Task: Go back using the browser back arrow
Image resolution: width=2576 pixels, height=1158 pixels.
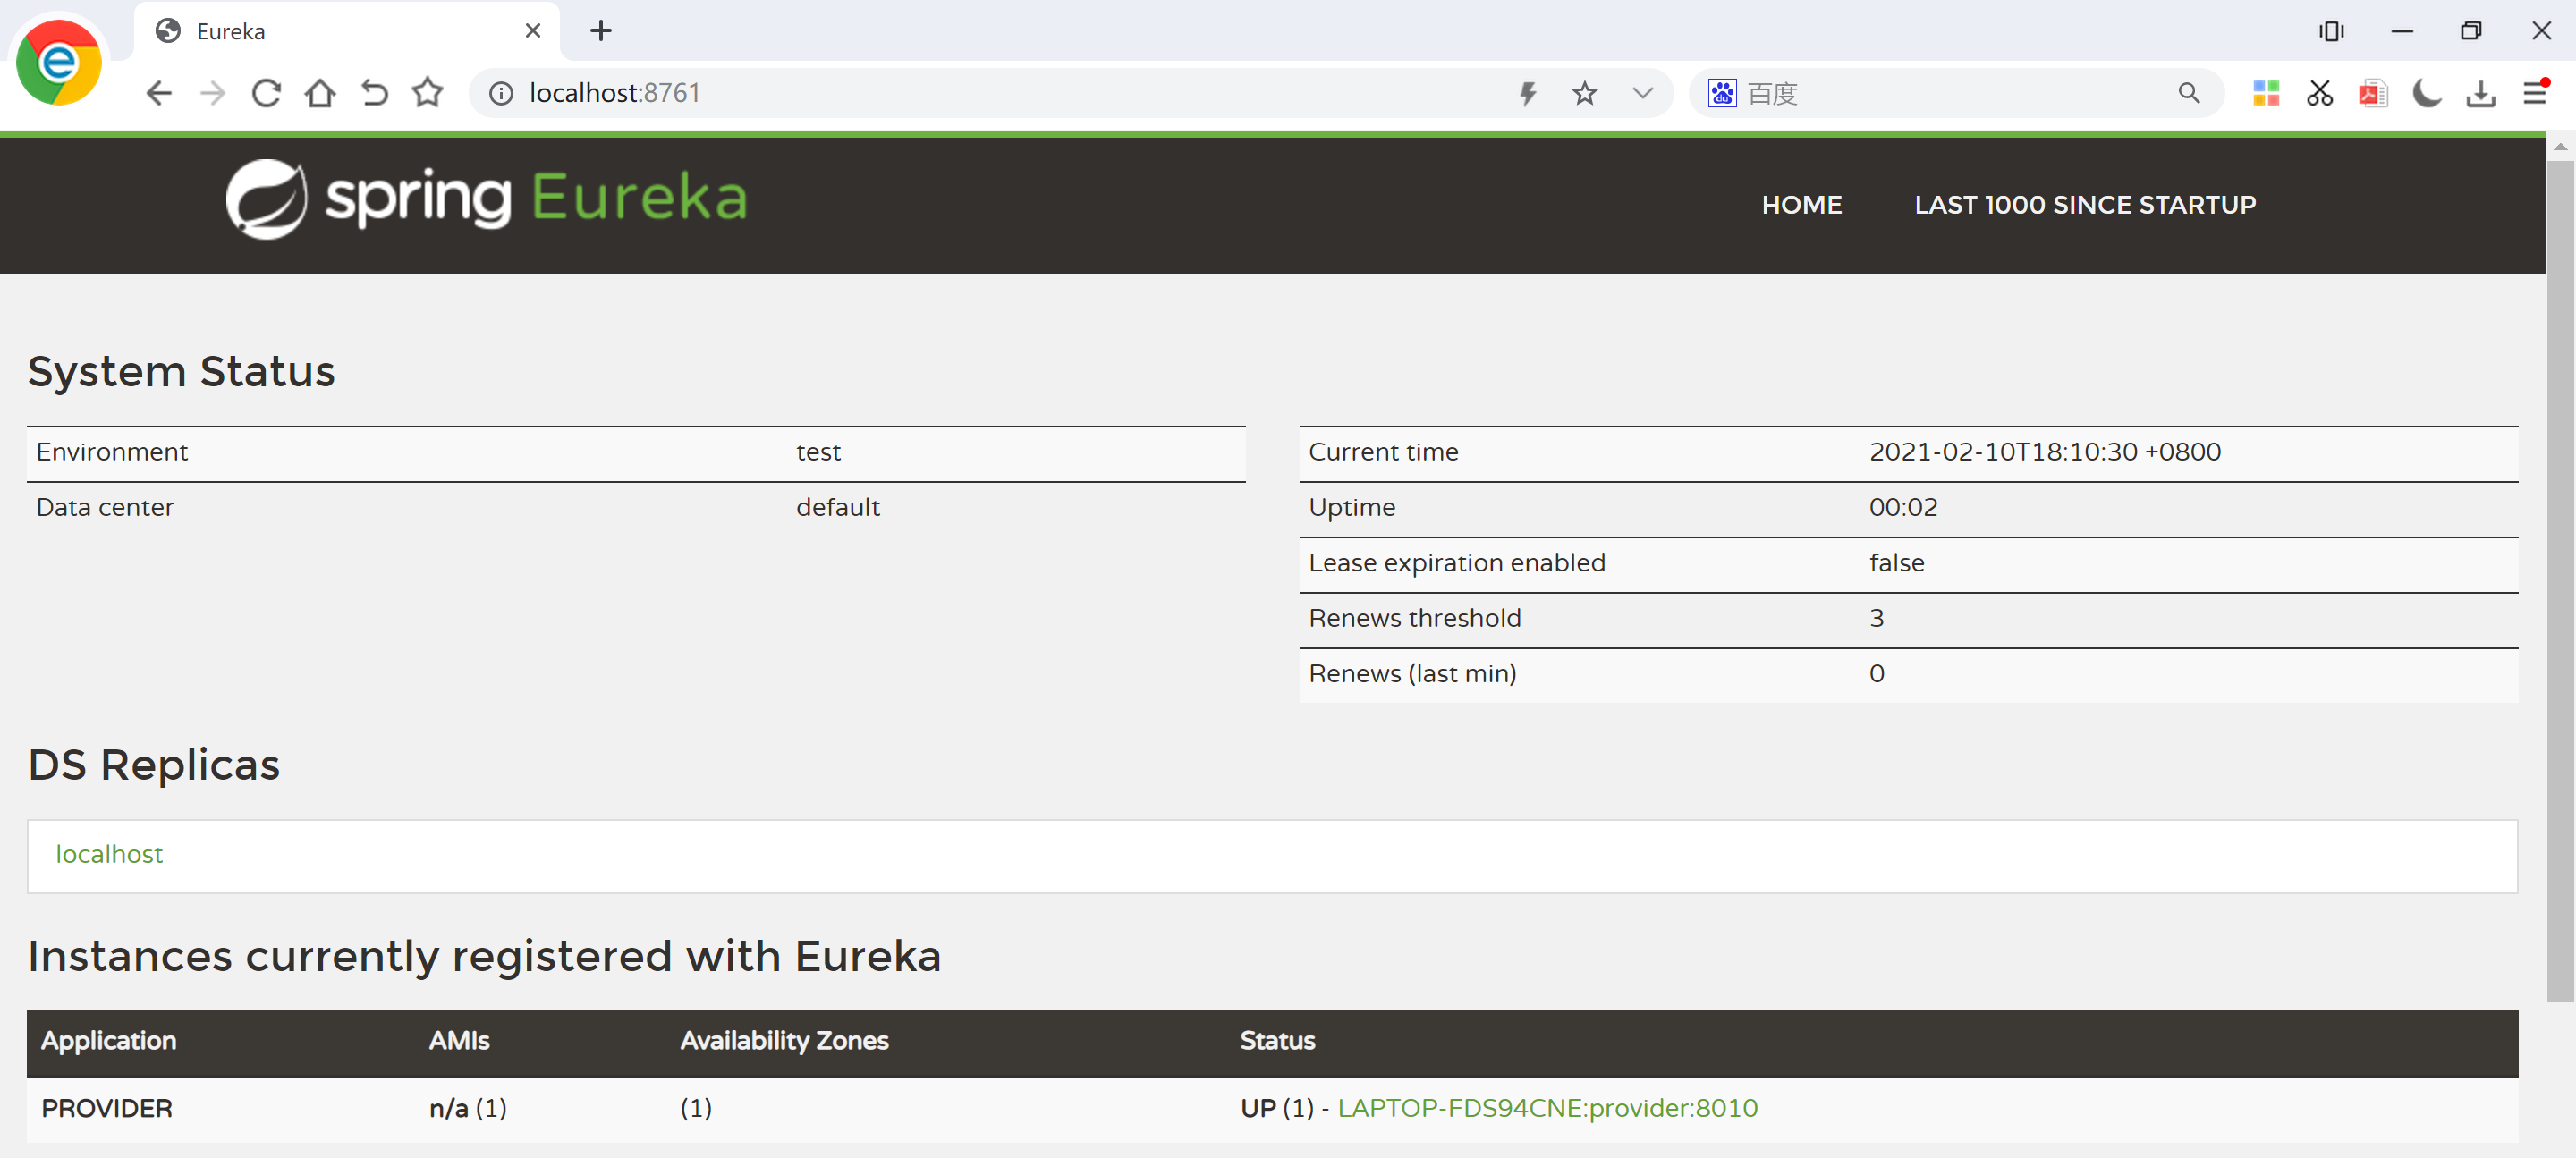Action: 159,93
